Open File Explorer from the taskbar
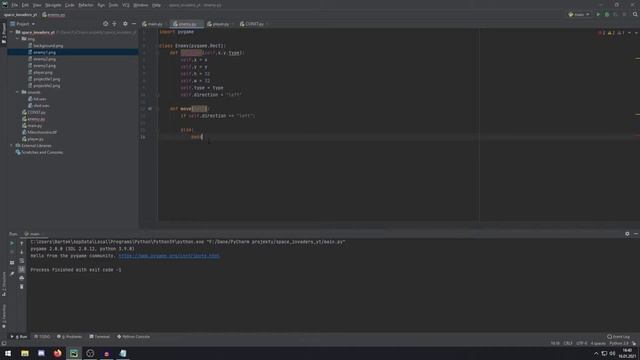The height and width of the screenshot is (360, 640). point(25,353)
